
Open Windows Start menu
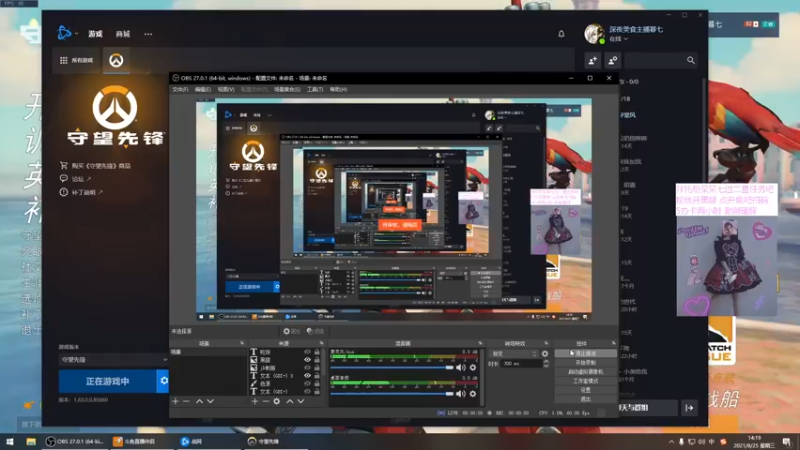[10, 441]
